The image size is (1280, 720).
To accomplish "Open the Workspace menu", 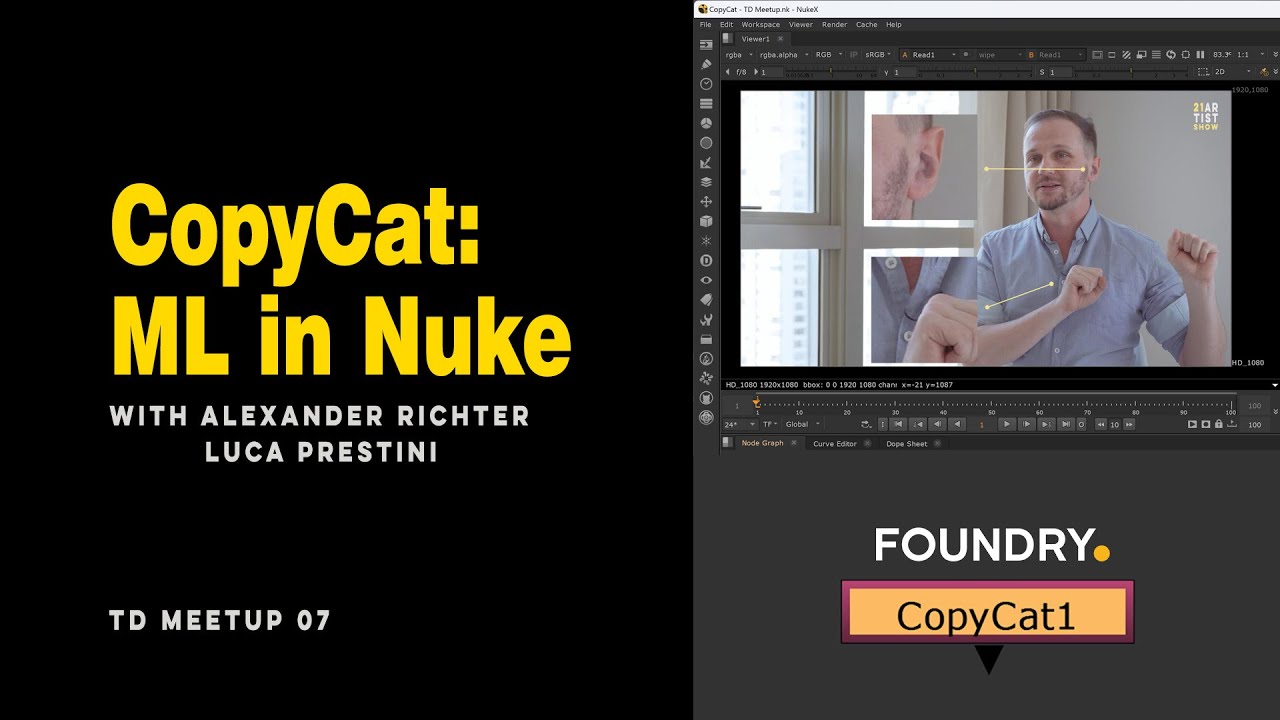I will click(x=761, y=24).
